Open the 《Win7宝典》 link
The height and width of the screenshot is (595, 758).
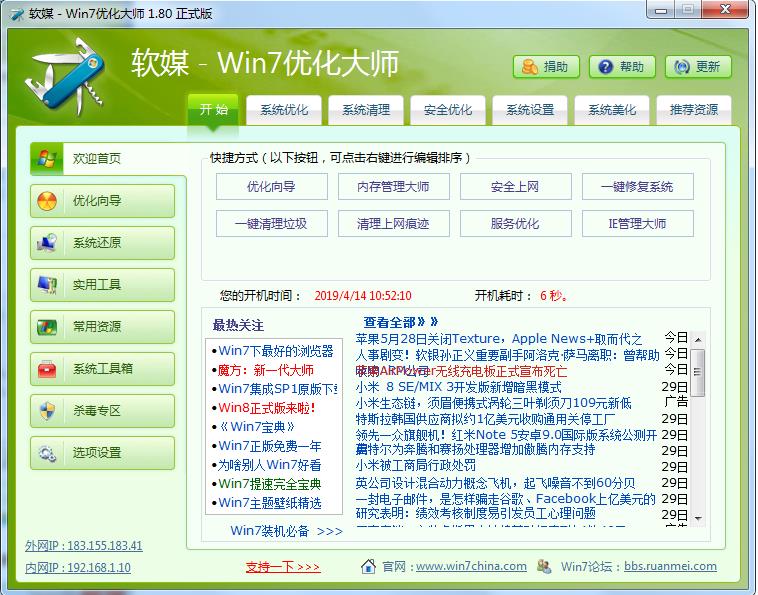coord(257,427)
